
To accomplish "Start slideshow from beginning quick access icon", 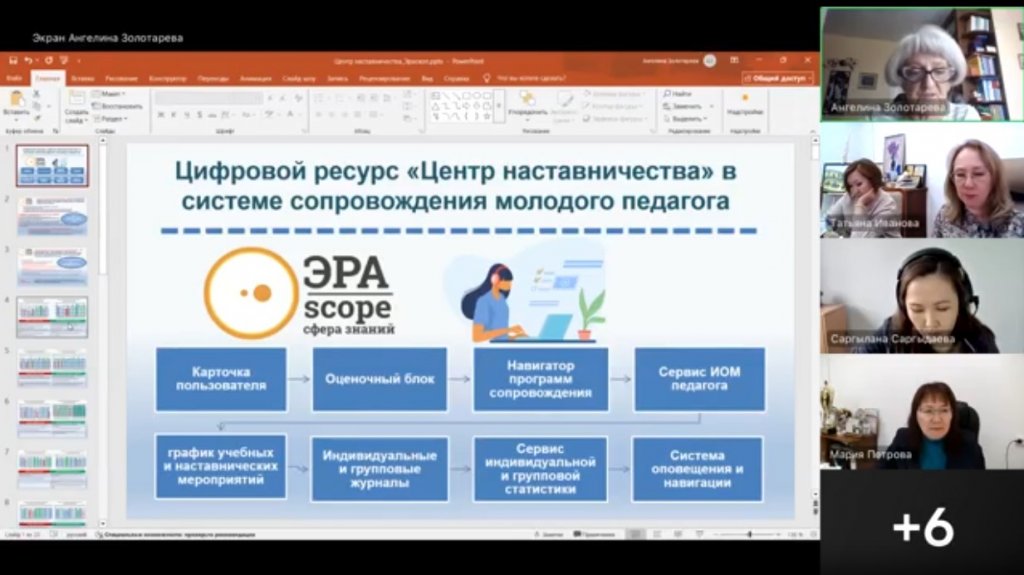I will (63, 61).
